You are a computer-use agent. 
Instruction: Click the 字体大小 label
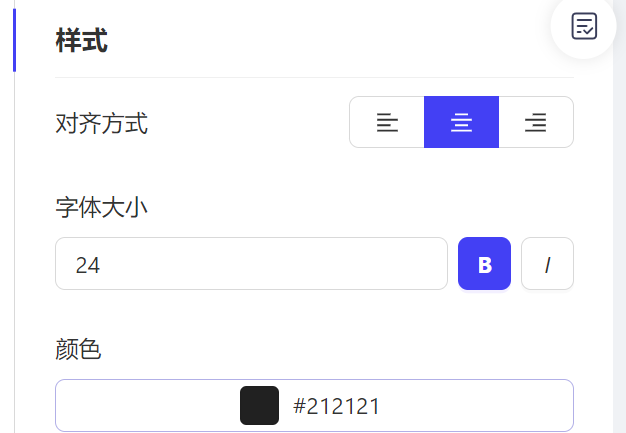pos(101,208)
